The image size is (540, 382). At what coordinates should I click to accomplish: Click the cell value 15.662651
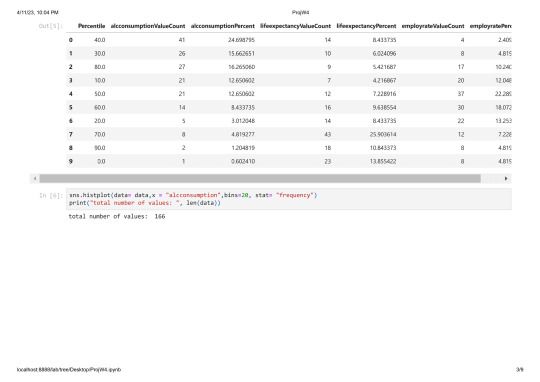pyautogui.click(x=241, y=53)
